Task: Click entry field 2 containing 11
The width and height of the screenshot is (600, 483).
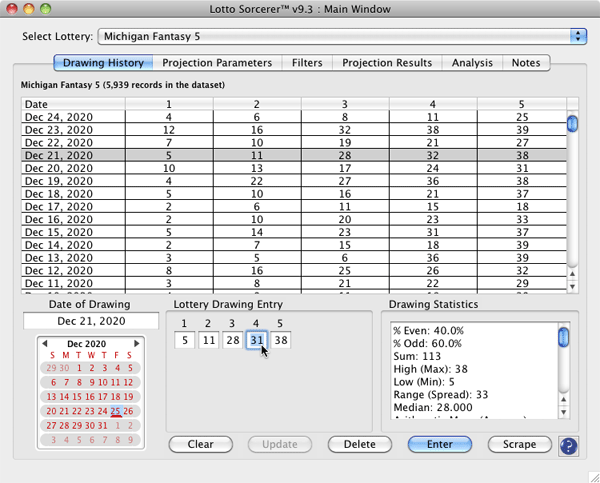Action: pos(209,340)
